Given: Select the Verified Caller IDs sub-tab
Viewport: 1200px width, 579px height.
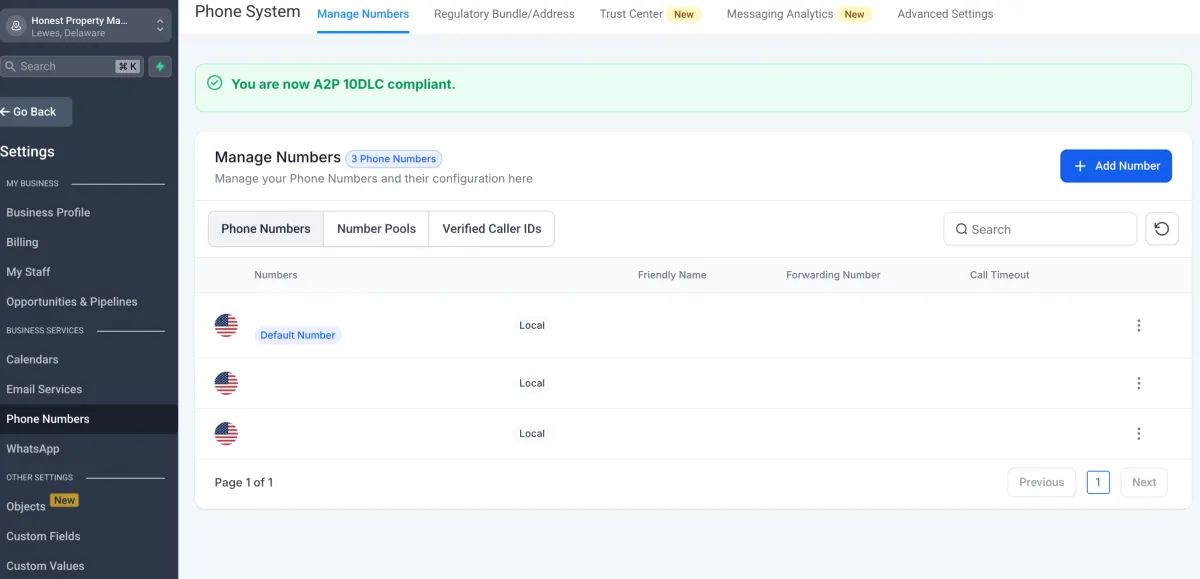Looking at the screenshot, I should point(492,229).
